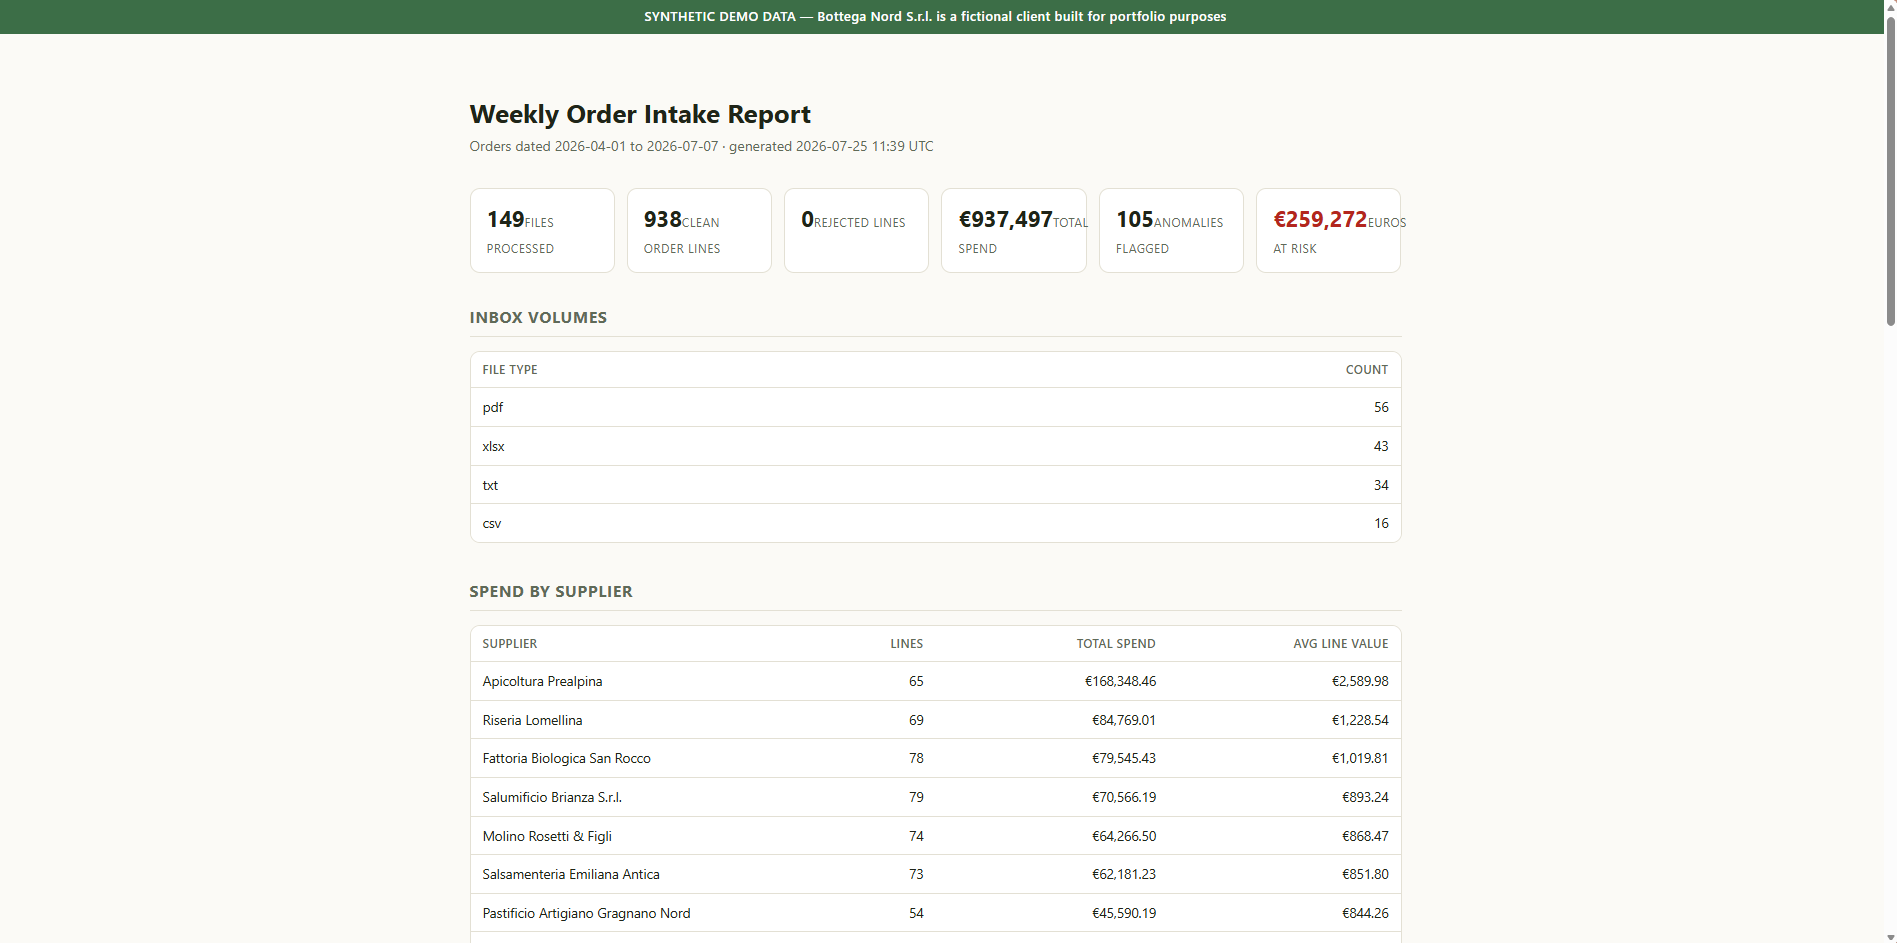Click the 0 rejected lines card
Viewport: 1897px width, 943px height.
point(856,230)
